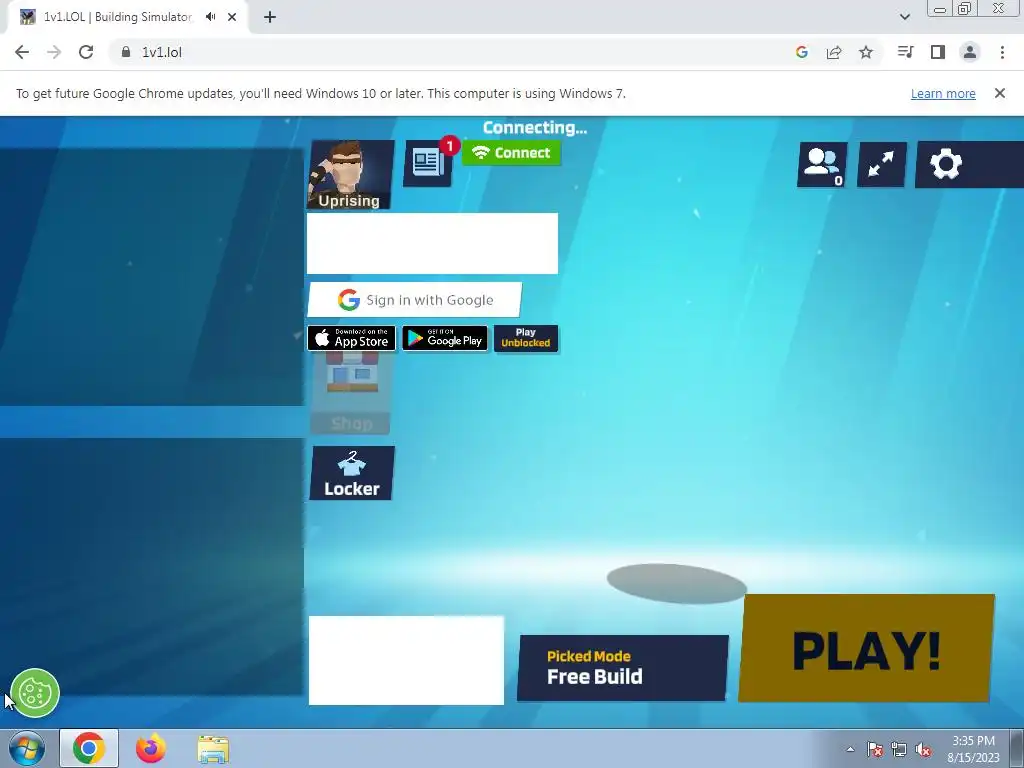This screenshot has height=768, width=1024.
Task: Open the Locker tile
Action: [x=352, y=473]
